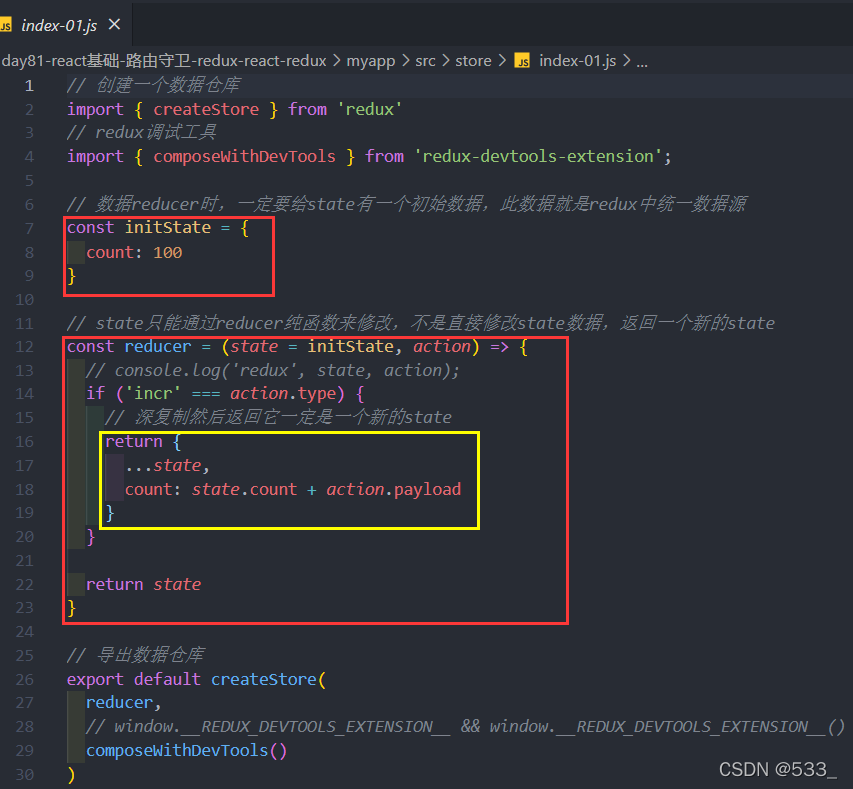Click the reducer argument on line 27
This screenshot has width=853, height=789.
(119, 703)
